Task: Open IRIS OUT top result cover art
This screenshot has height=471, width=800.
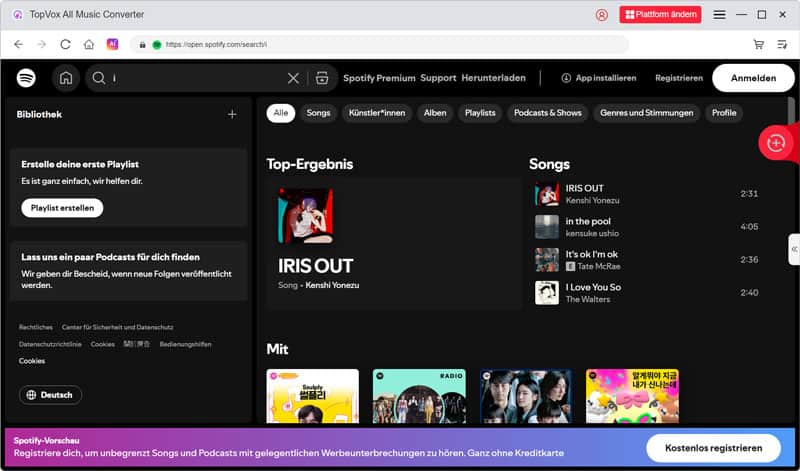Action: point(306,216)
